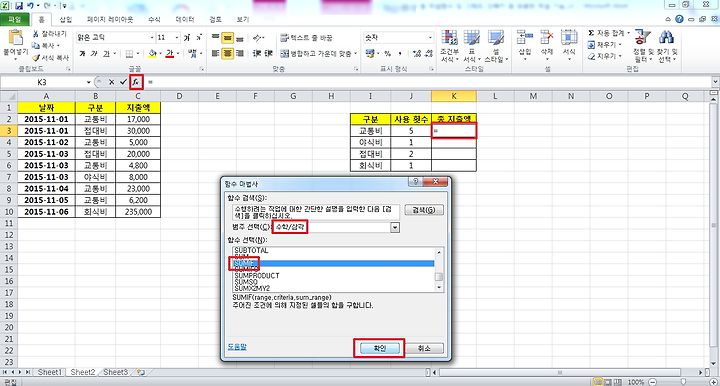The width and height of the screenshot is (720, 386).
Task: Toggle middle vertical alignment
Action: (x=227, y=38)
